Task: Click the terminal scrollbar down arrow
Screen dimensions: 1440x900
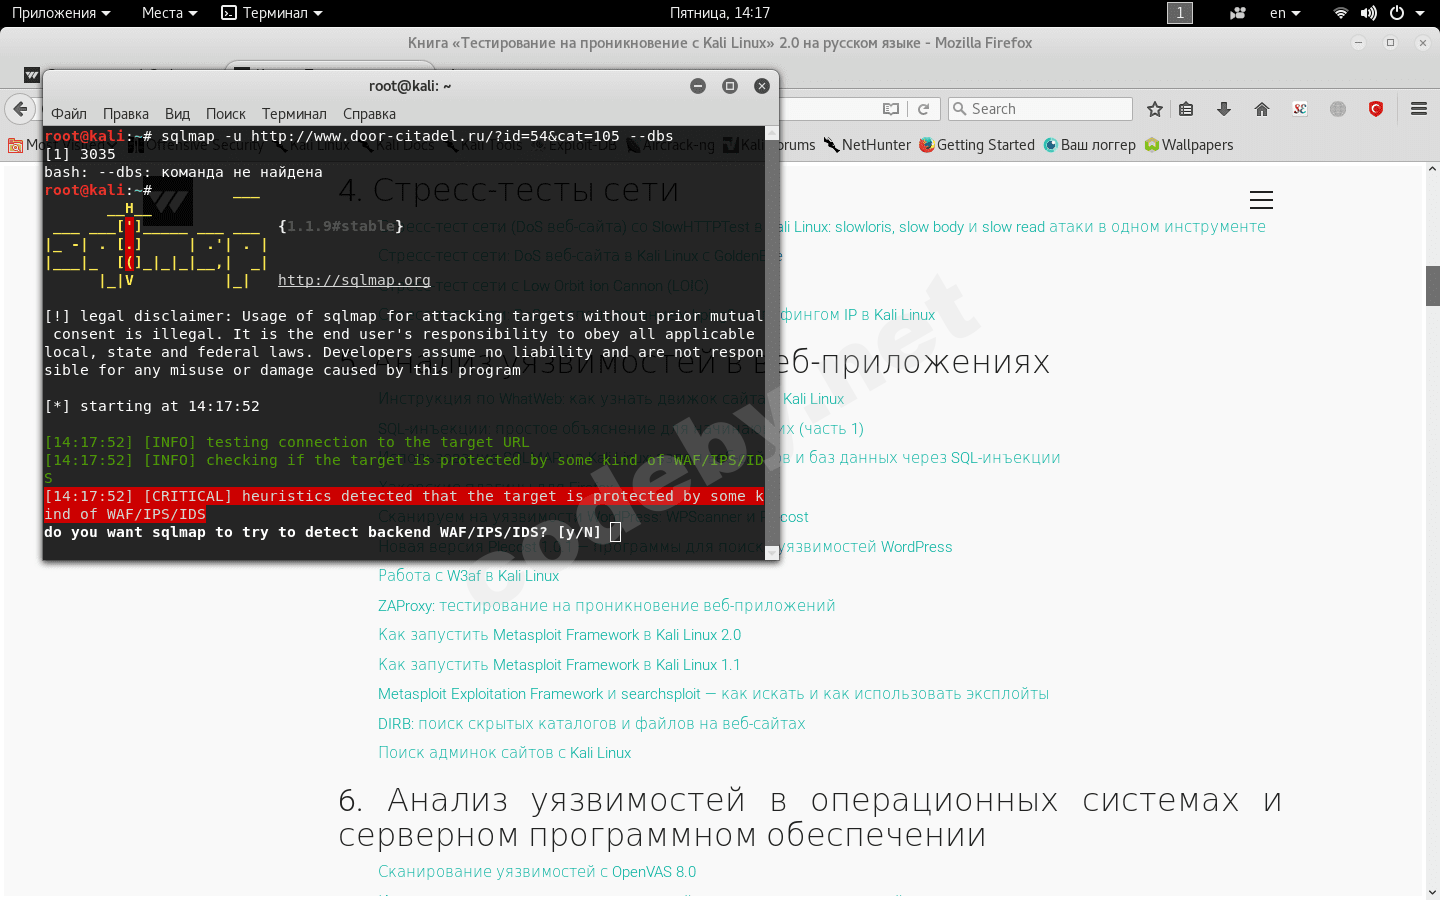Action: 772,552
